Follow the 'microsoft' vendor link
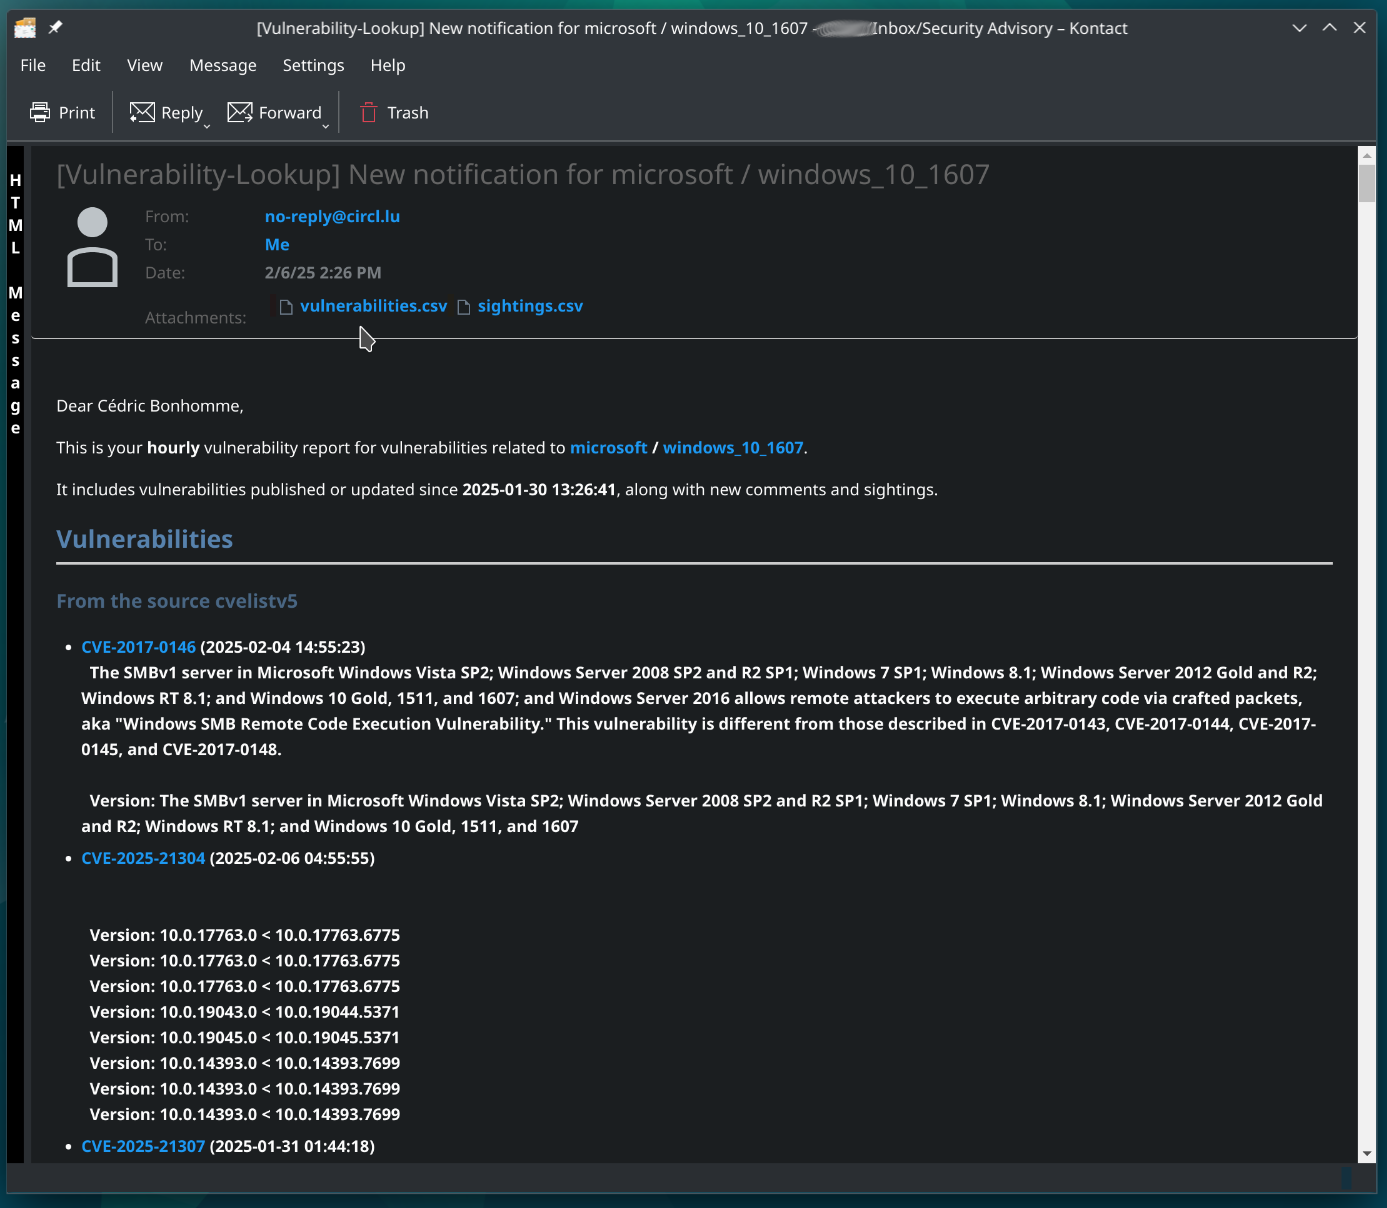The height and width of the screenshot is (1208, 1387). tap(609, 448)
